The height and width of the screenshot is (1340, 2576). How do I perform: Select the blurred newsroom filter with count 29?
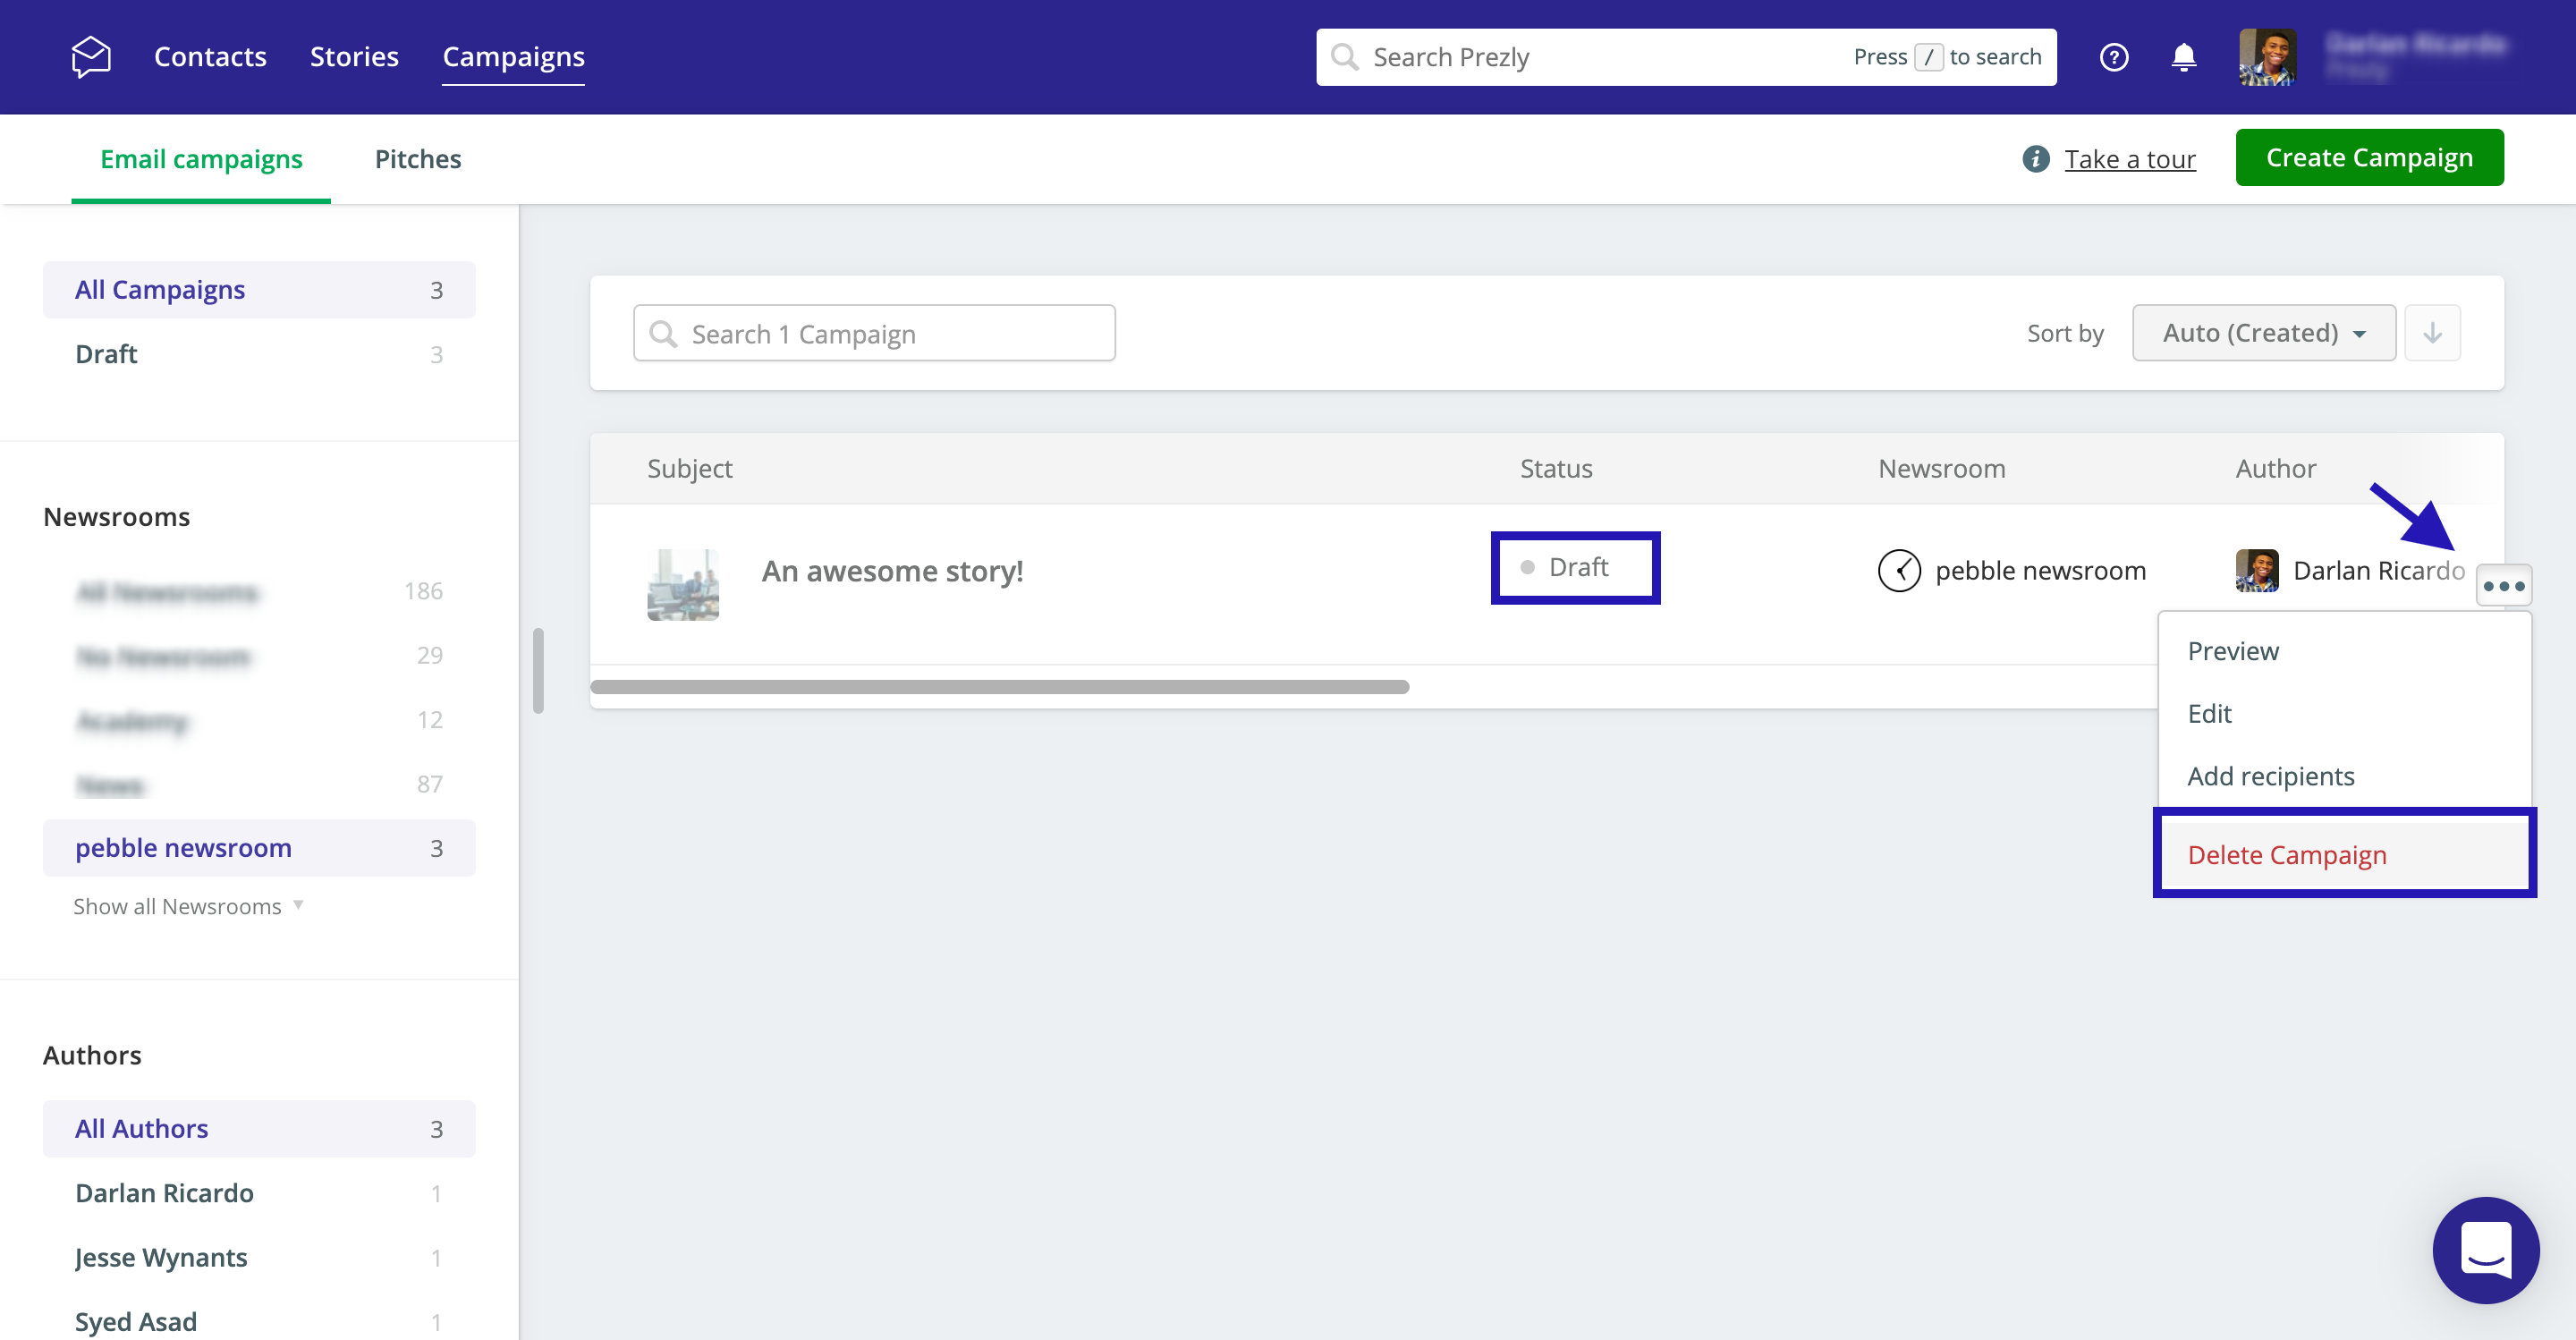pyautogui.click(x=259, y=656)
